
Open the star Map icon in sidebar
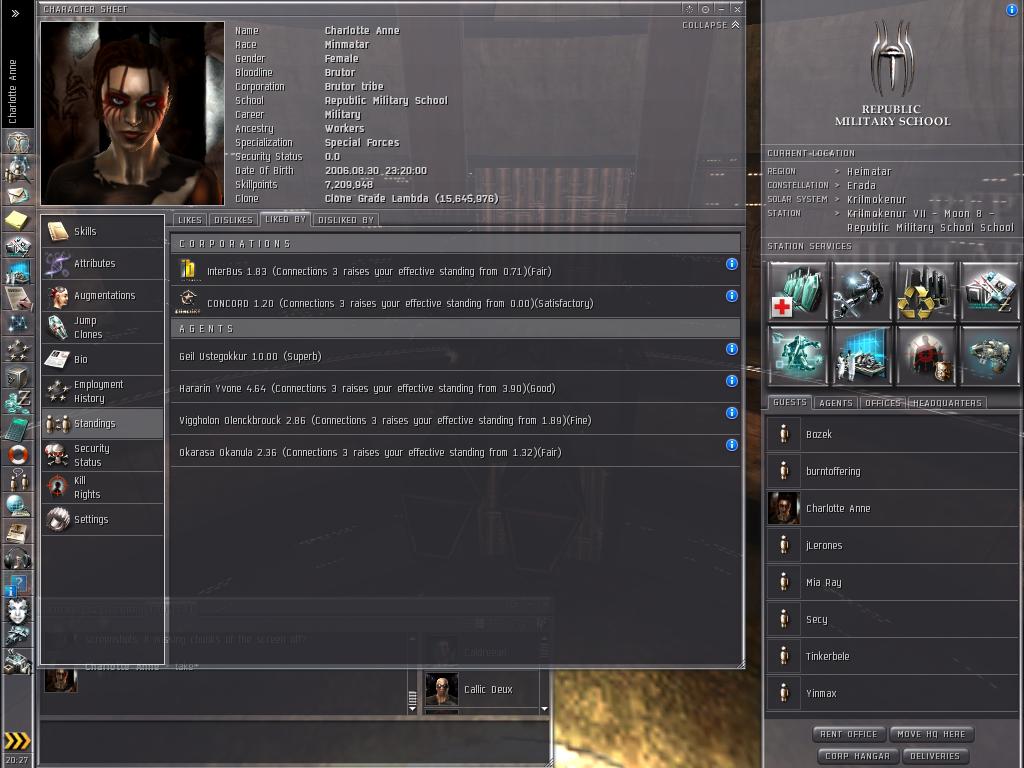tap(18, 323)
